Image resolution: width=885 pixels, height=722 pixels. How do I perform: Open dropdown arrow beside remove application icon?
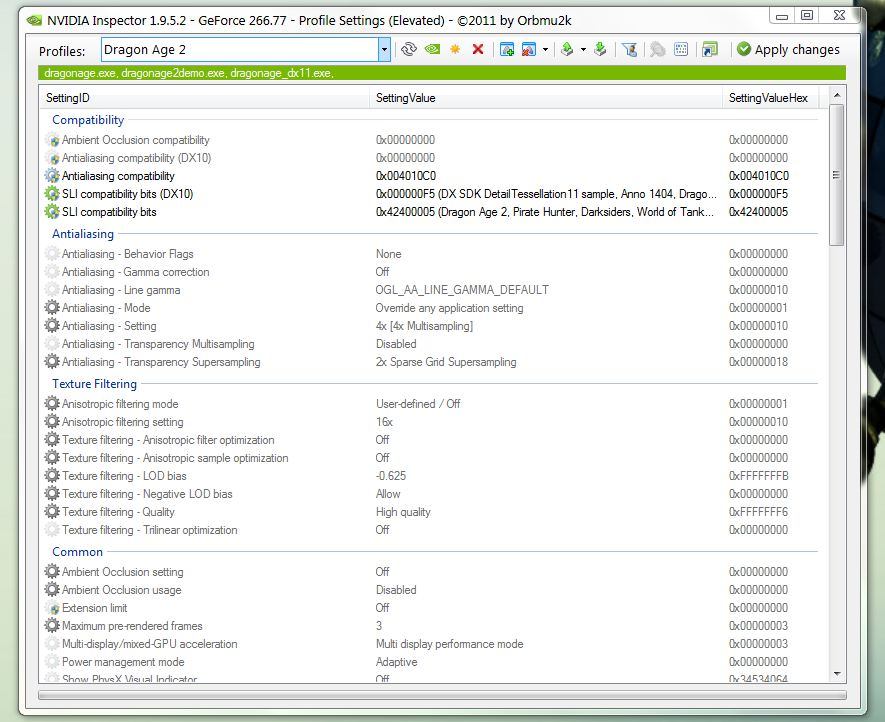click(x=545, y=50)
